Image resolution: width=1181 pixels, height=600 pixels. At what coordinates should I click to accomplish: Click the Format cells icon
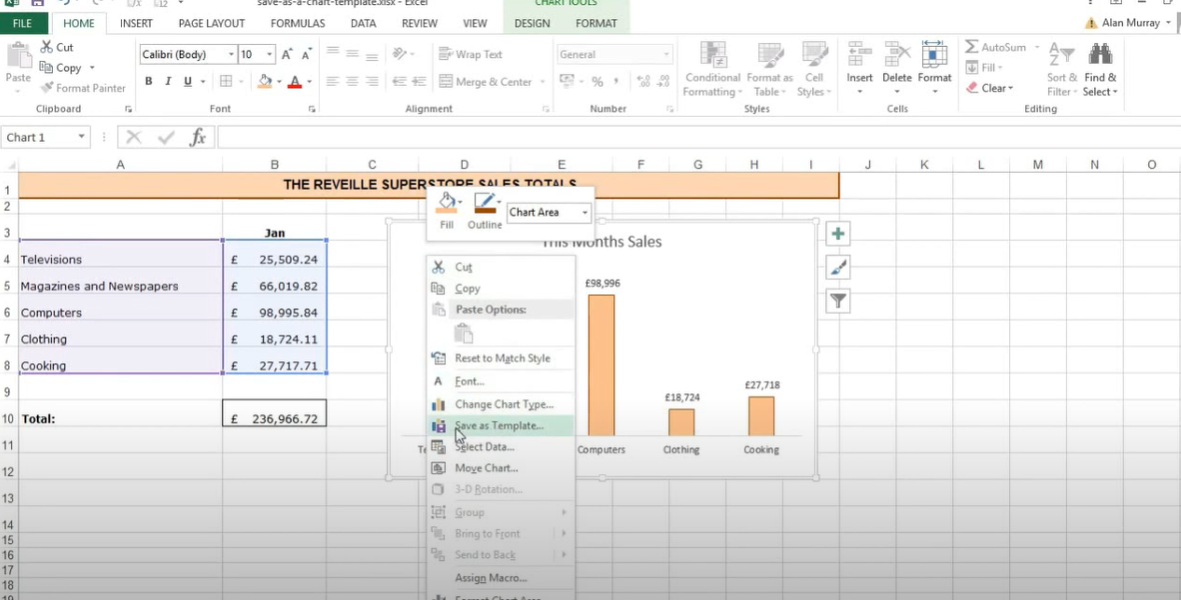click(x=934, y=56)
